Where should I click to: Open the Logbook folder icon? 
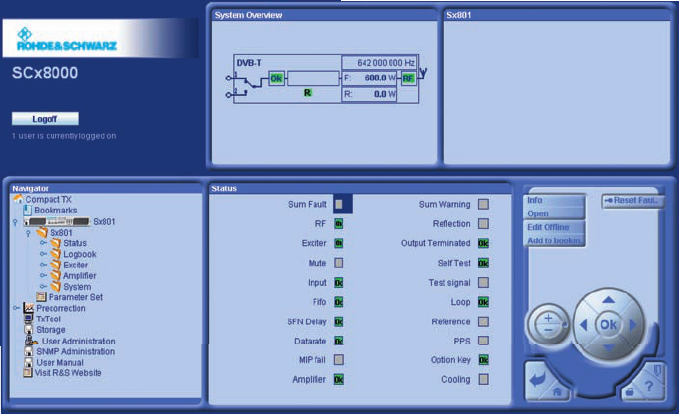point(55,254)
